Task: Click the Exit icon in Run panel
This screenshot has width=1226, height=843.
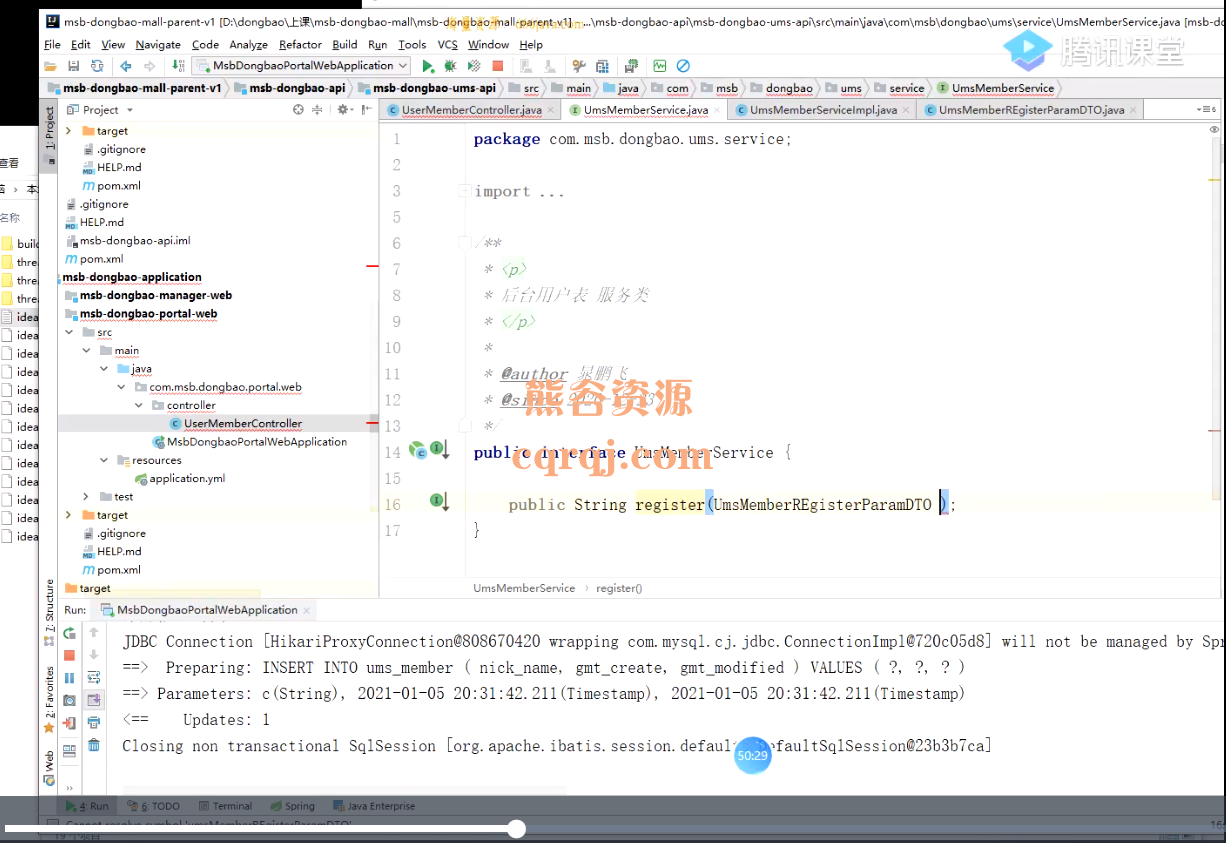Action: 69,723
